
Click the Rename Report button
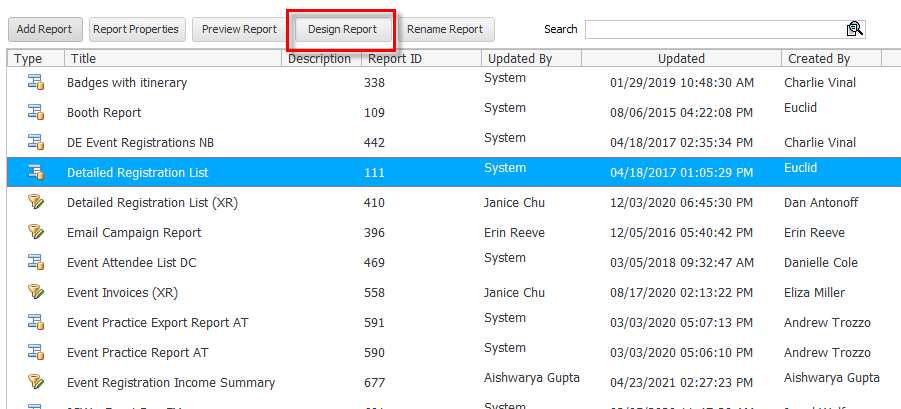point(445,29)
